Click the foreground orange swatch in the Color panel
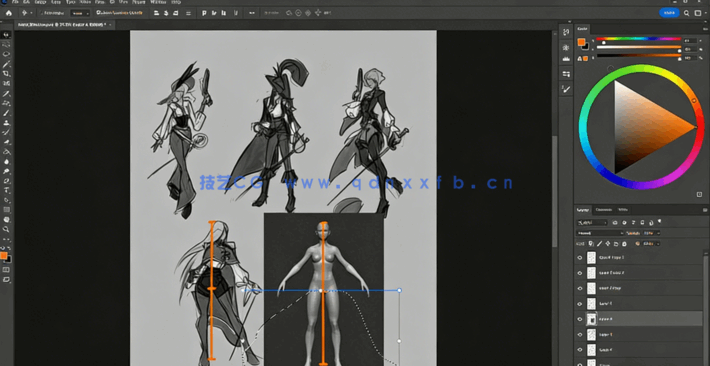 point(580,42)
